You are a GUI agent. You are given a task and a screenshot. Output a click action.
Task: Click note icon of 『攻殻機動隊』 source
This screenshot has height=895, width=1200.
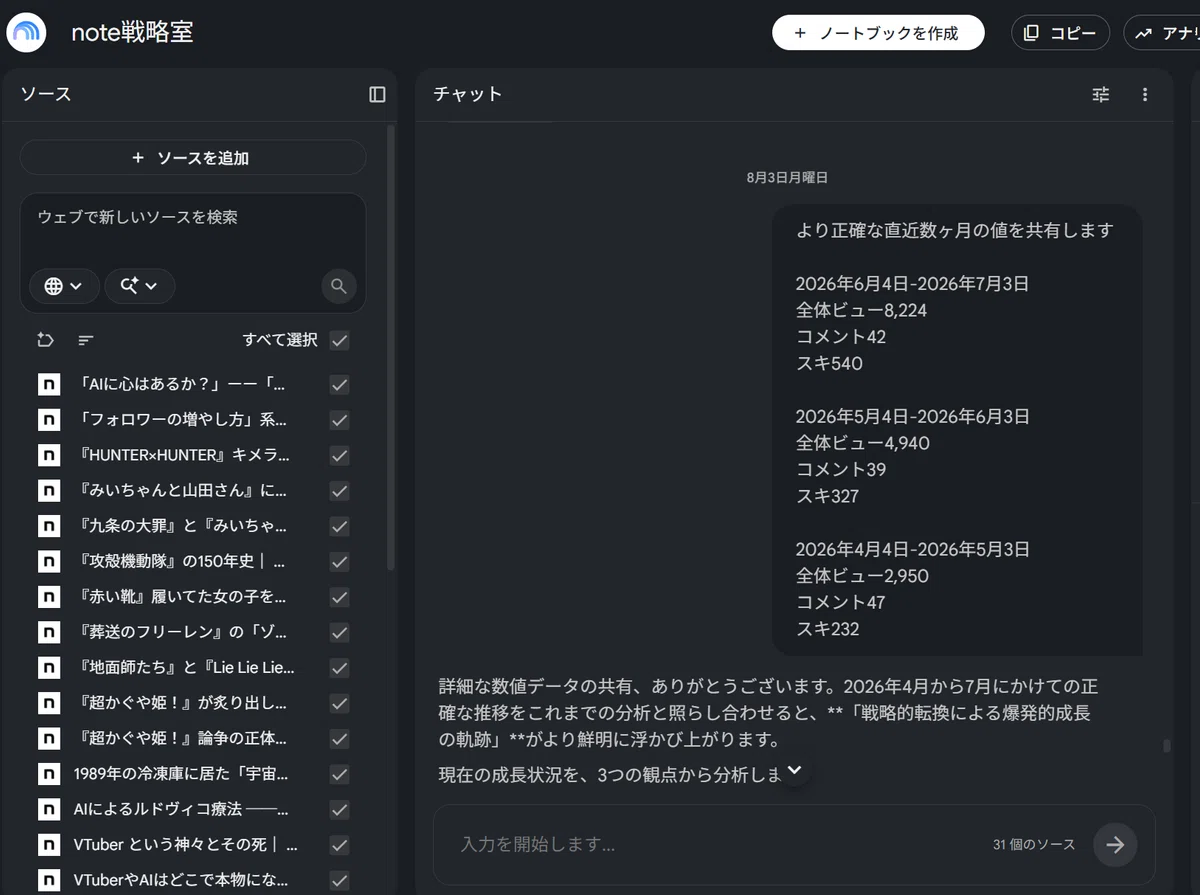(49, 561)
